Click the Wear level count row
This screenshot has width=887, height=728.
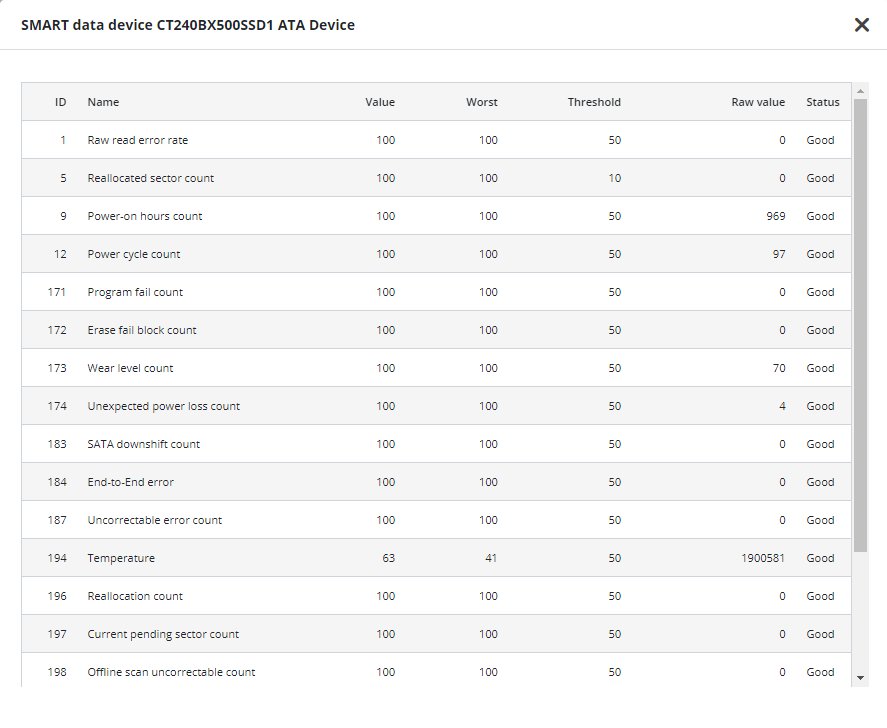coord(130,368)
